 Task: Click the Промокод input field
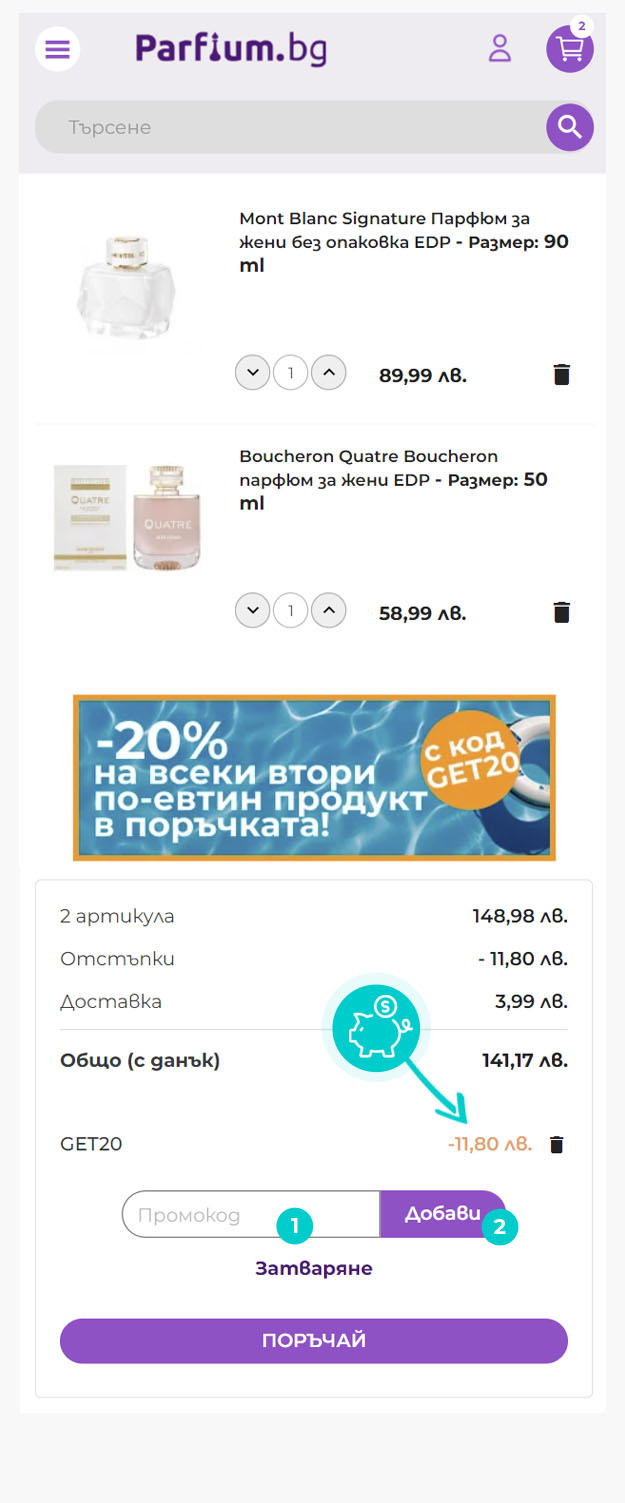point(251,1214)
